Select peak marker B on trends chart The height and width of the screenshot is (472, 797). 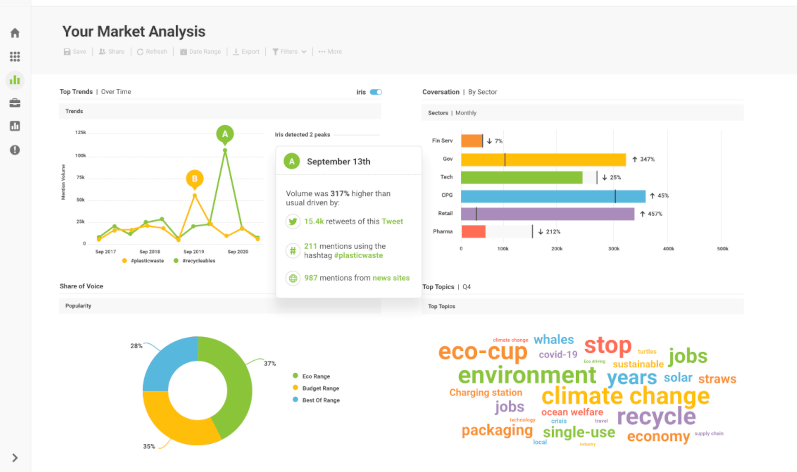pos(195,178)
